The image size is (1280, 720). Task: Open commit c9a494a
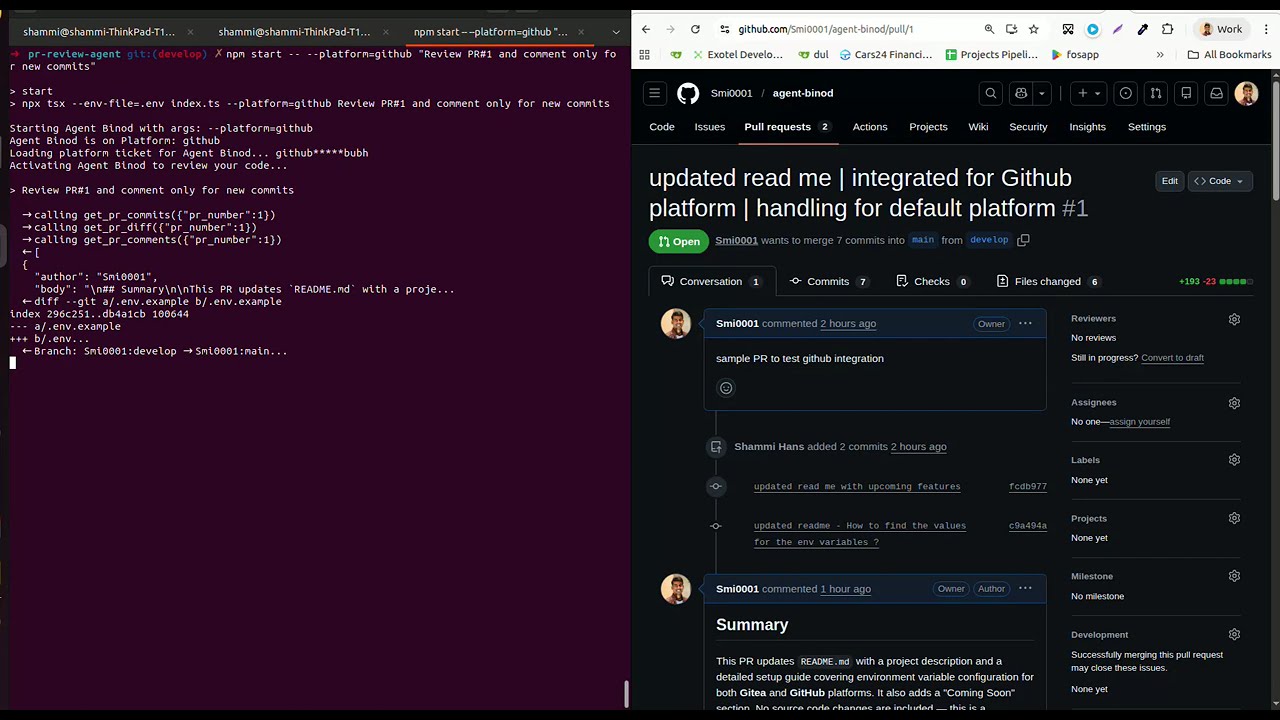coord(1027,526)
